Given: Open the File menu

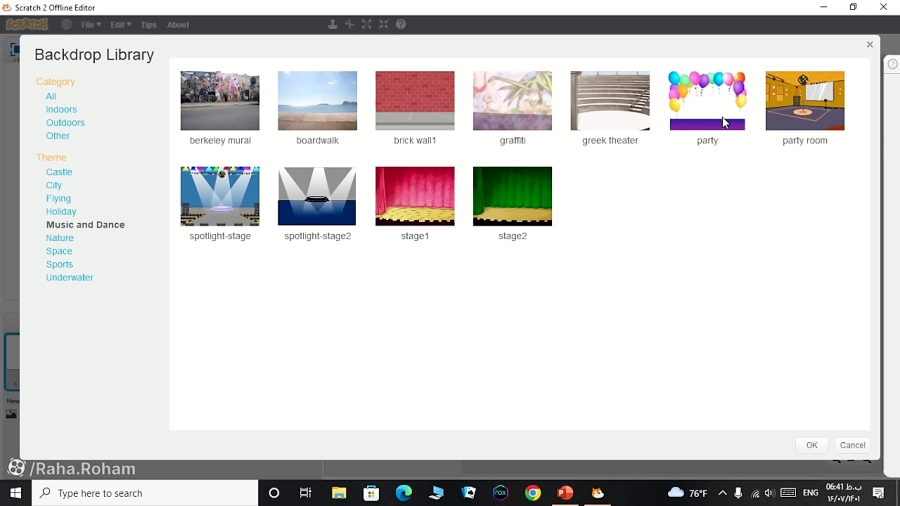Looking at the screenshot, I should tap(91, 25).
